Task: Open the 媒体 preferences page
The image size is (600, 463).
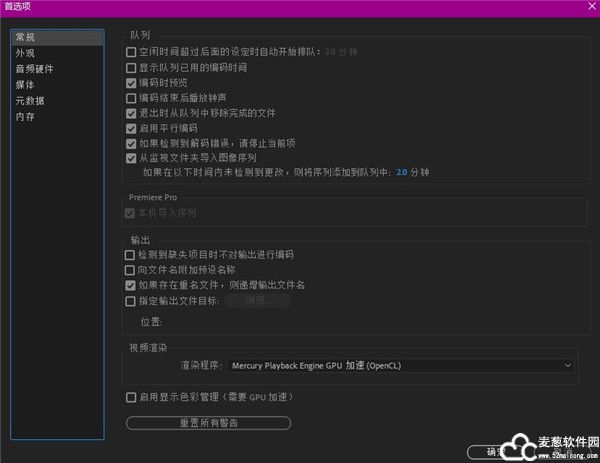Action: [26, 85]
